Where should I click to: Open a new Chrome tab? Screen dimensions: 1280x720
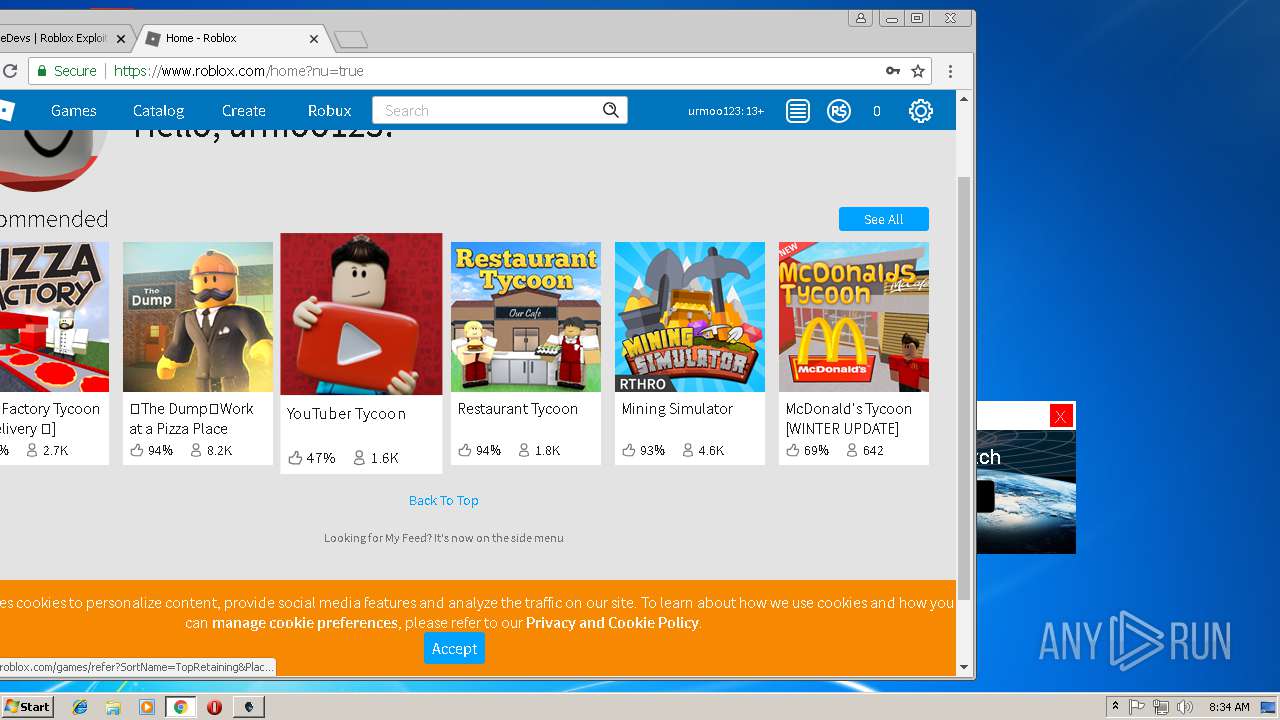click(351, 39)
